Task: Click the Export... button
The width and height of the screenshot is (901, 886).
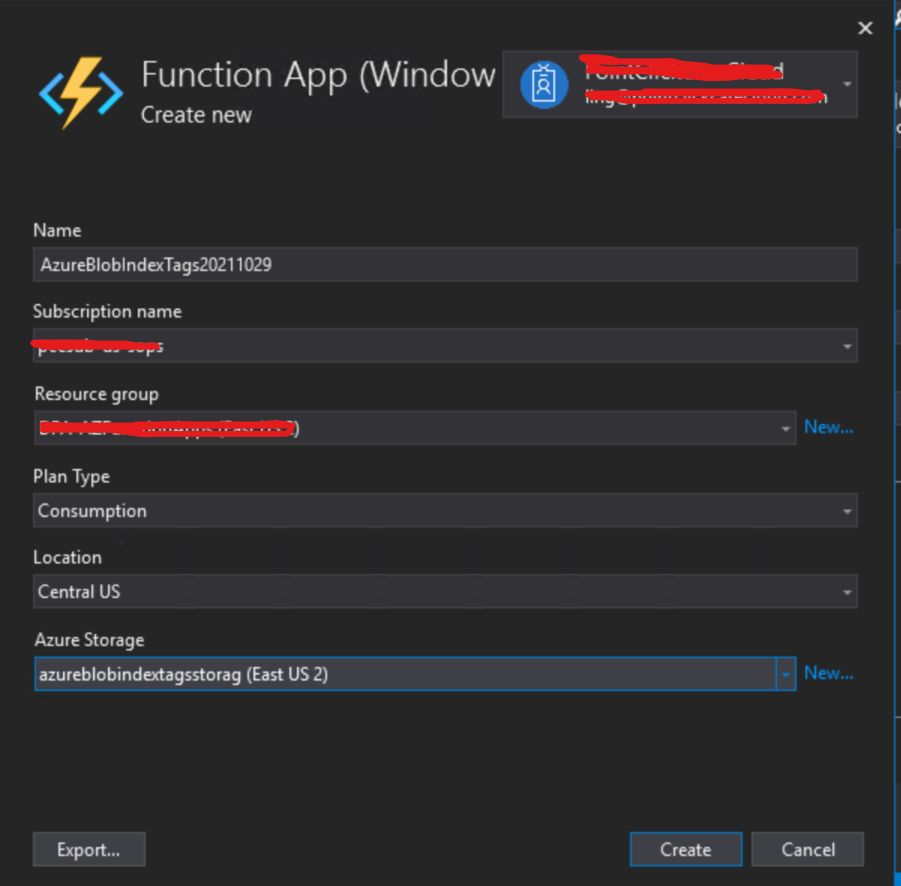Action: (x=89, y=849)
